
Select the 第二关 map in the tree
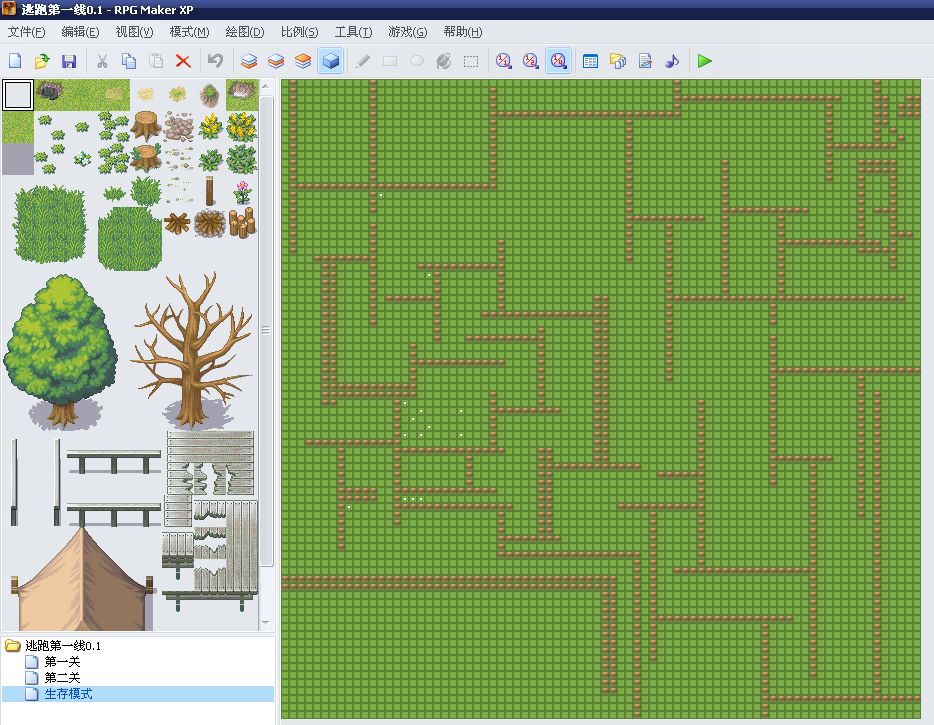[62, 678]
